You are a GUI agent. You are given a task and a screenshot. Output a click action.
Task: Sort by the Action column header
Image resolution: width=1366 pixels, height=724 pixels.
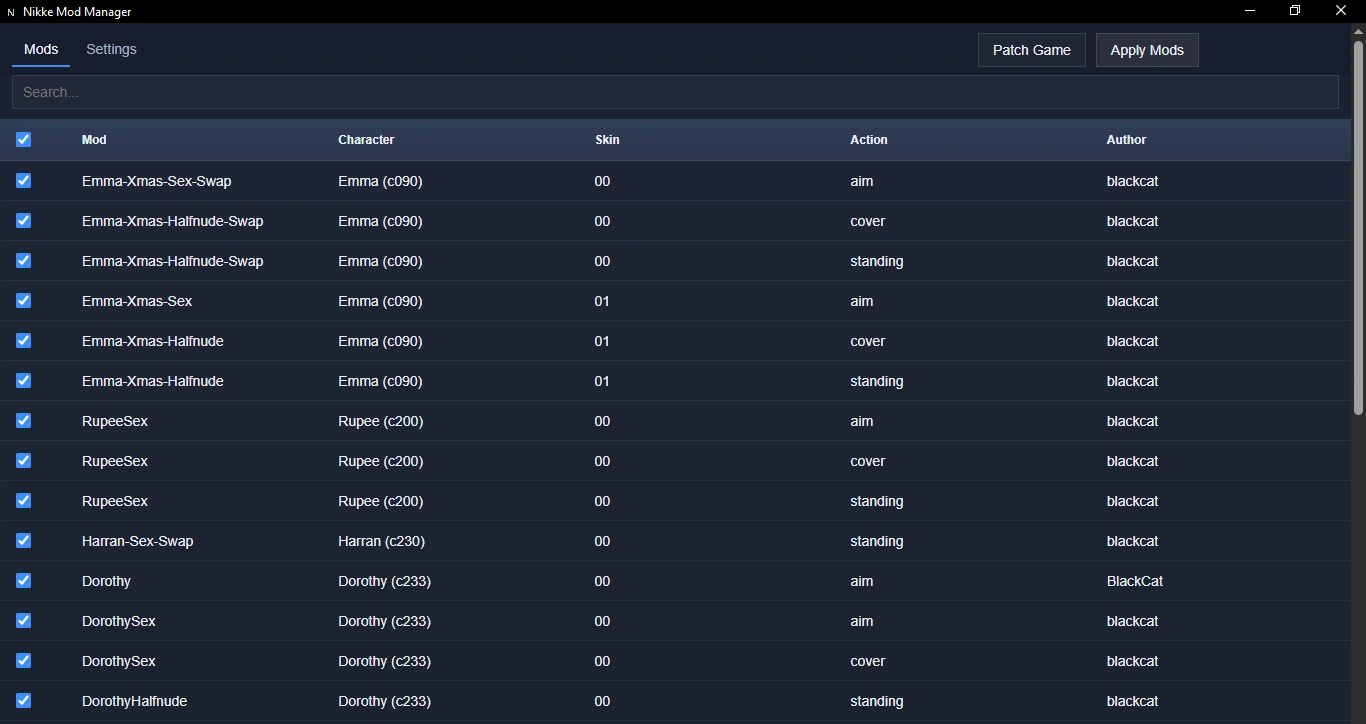click(x=869, y=140)
